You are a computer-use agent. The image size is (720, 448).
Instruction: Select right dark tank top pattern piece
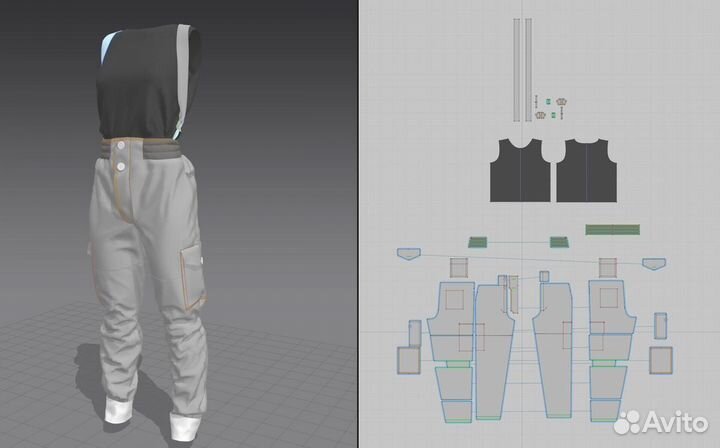pos(586,170)
